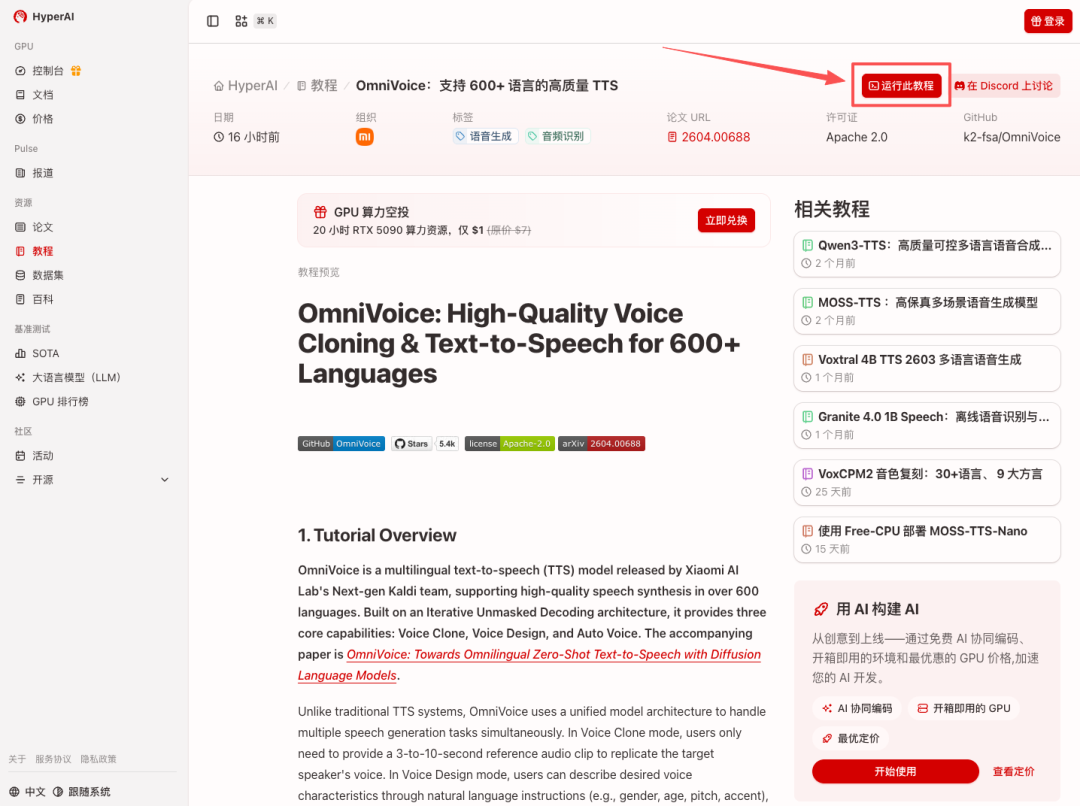1080x806 pixels.
Task: Click 关于 footer link
Action: tap(17, 759)
